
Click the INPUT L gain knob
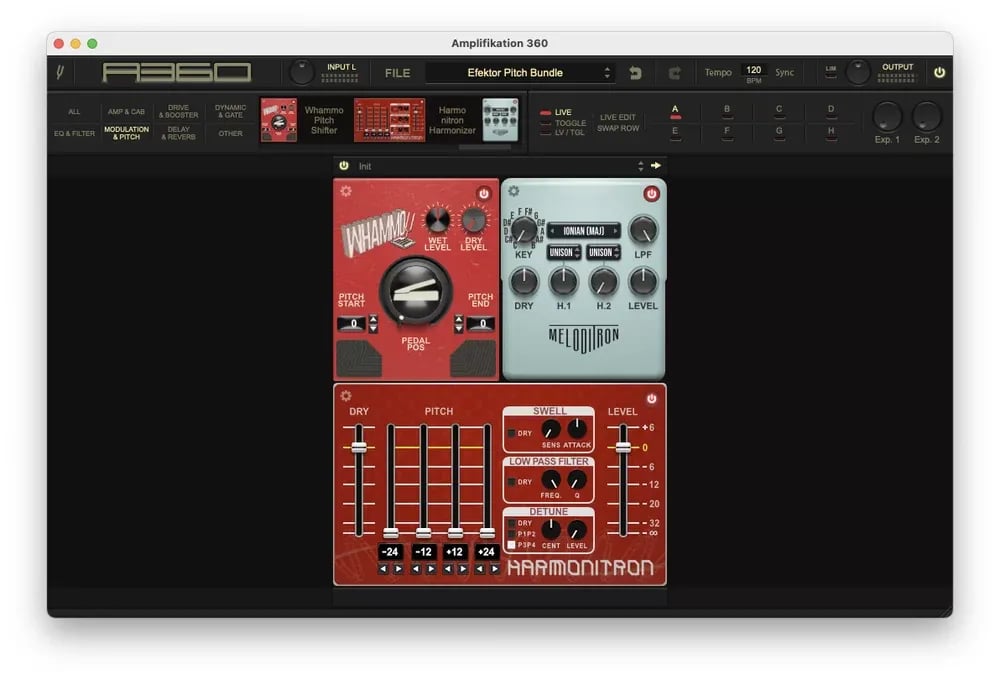pyautogui.click(x=302, y=72)
